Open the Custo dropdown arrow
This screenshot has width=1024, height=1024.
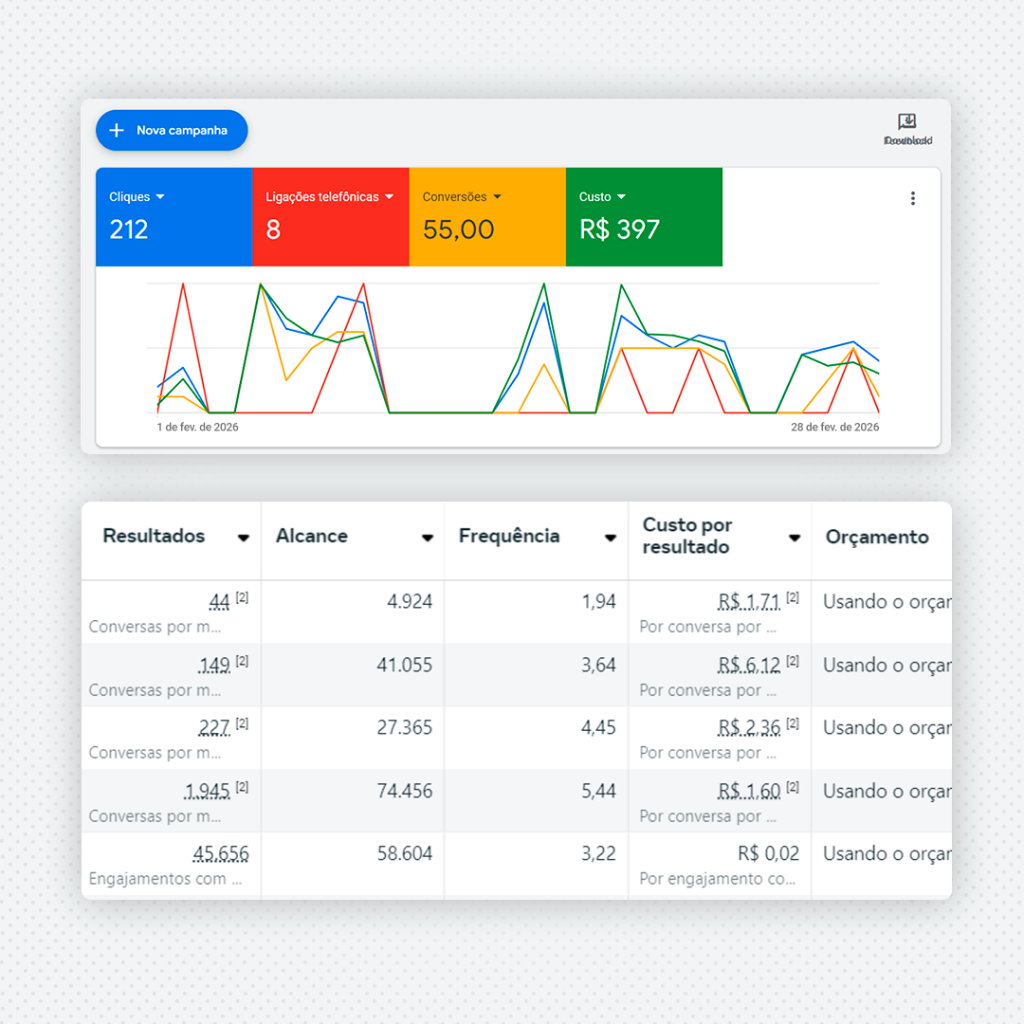tap(621, 197)
